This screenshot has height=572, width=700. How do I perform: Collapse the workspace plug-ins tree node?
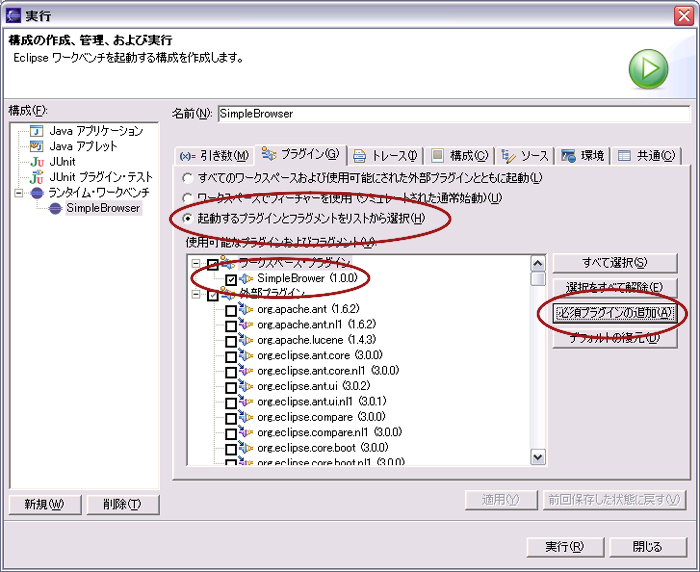pos(196,263)
